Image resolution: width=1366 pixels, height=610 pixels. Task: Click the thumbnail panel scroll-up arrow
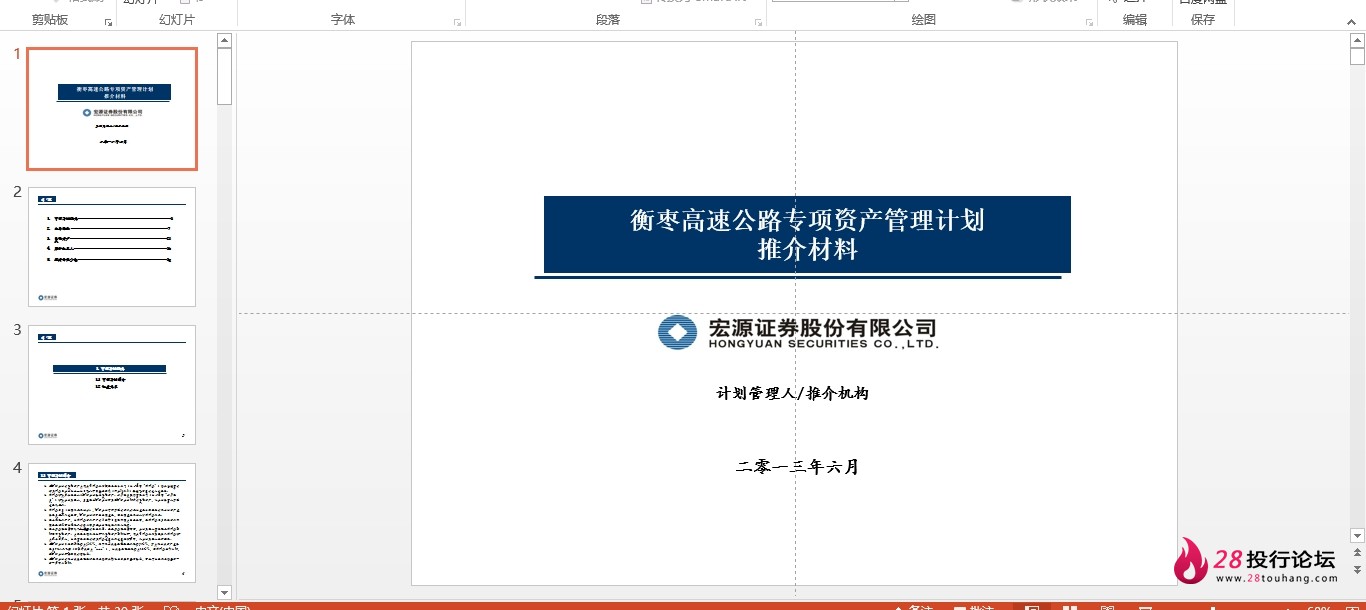point(224,40)
